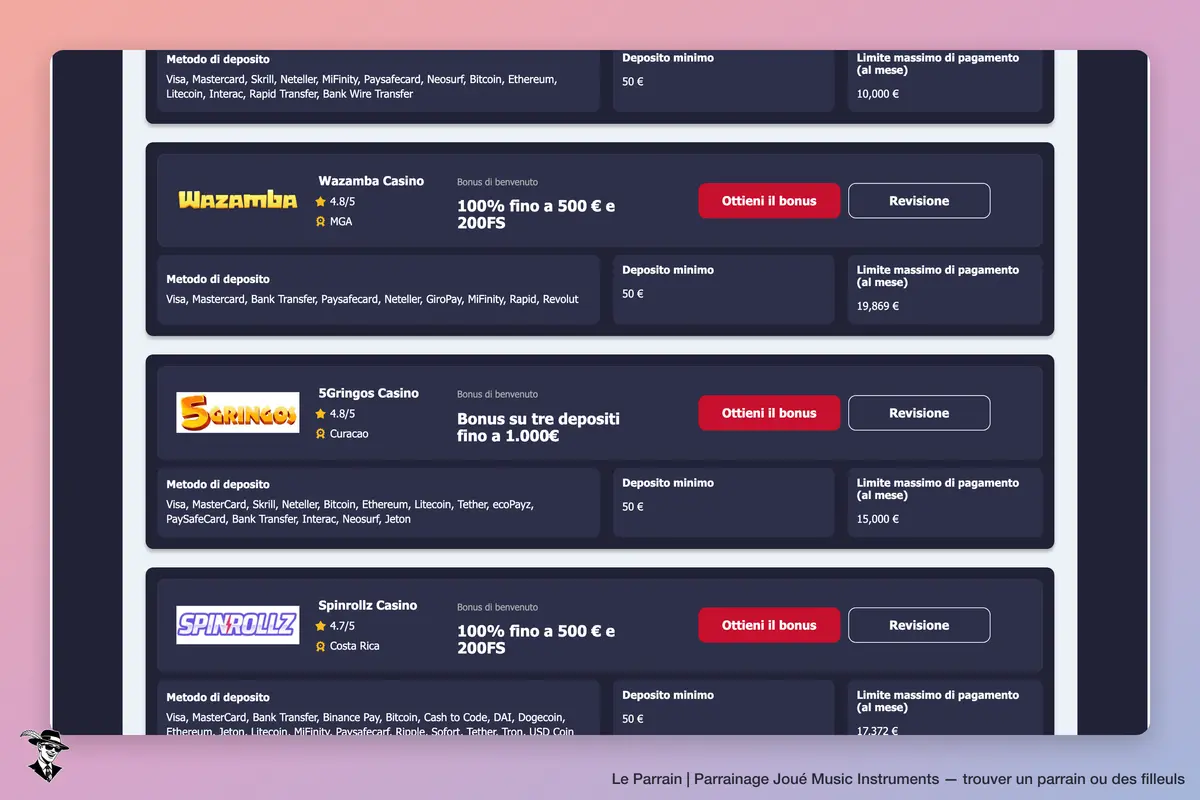Open the Spinrollz Casino Revisione
Screen dimensions: 1200x800
click(x=919, y=625)
